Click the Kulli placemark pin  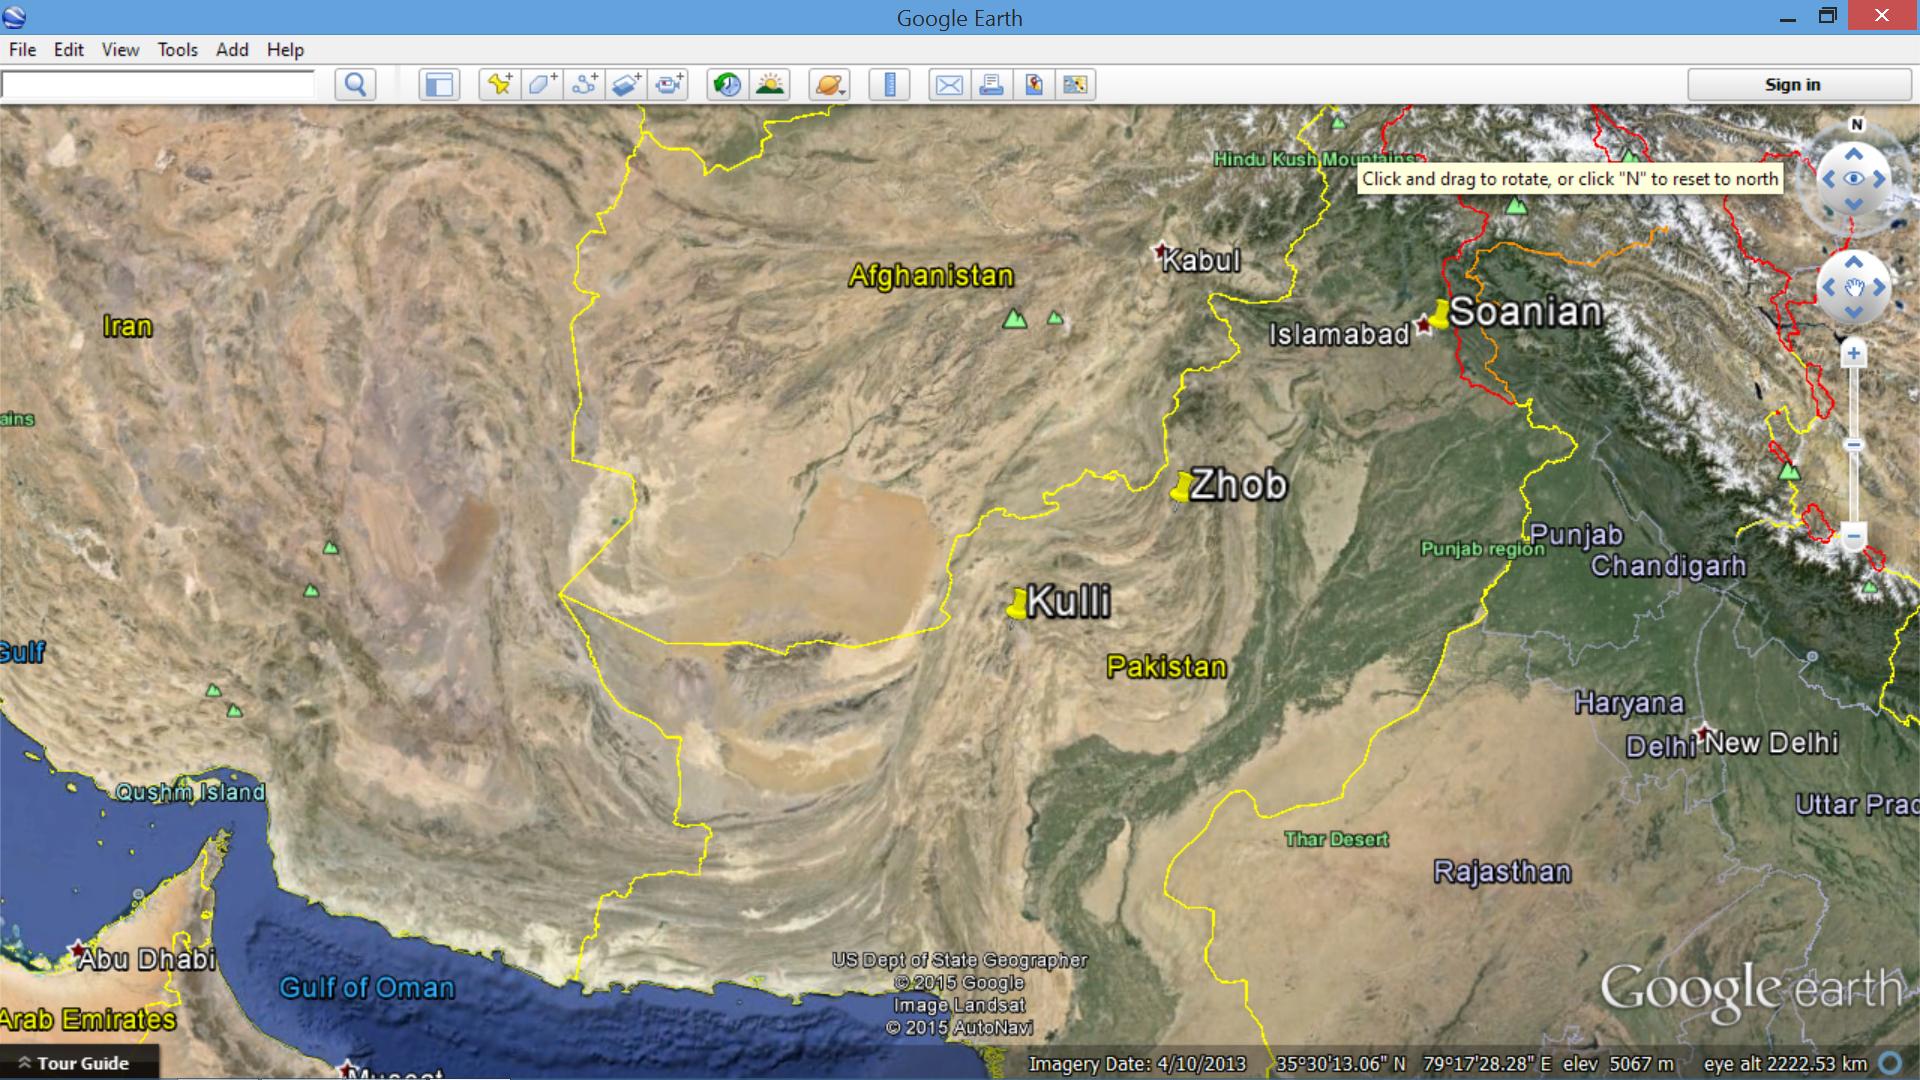coord(1017,604)
